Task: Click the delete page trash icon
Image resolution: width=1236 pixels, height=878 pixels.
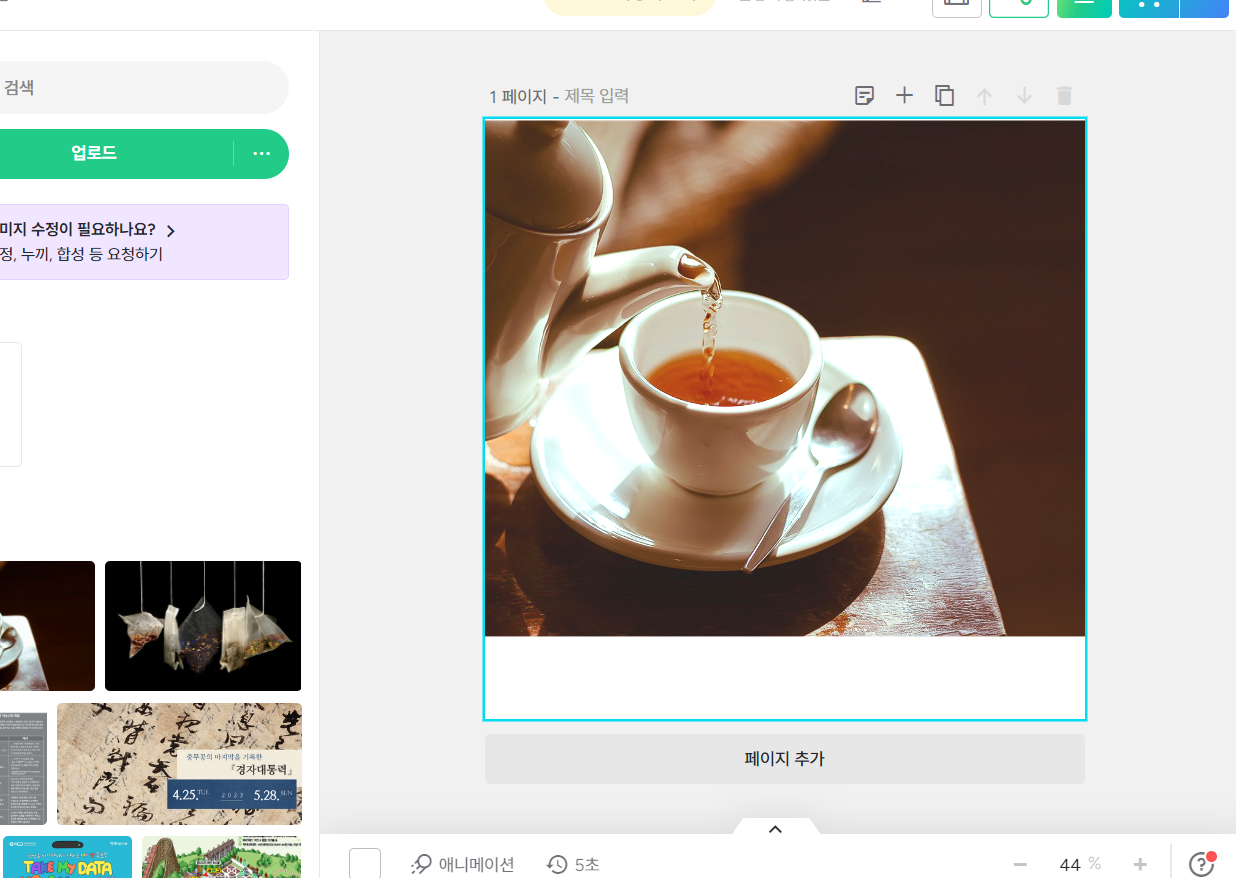Action: [x=1064, y=95]
